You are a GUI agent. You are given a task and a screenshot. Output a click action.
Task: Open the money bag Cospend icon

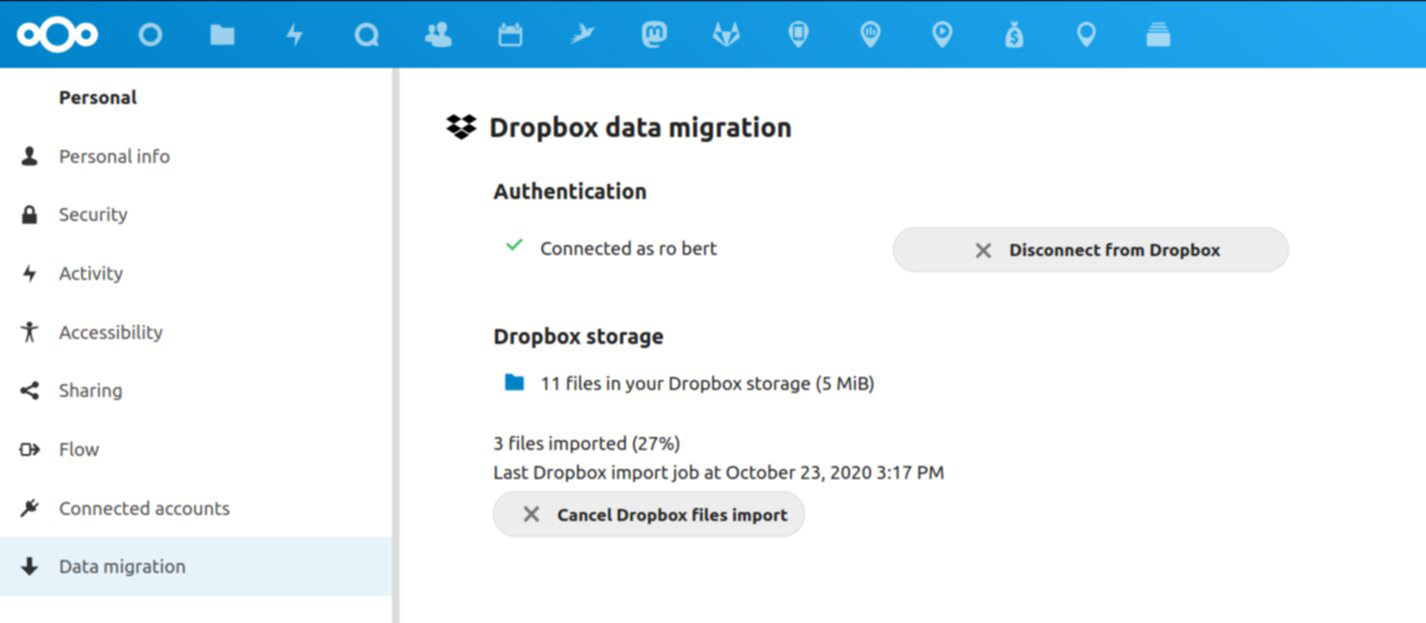[1014, 35]
